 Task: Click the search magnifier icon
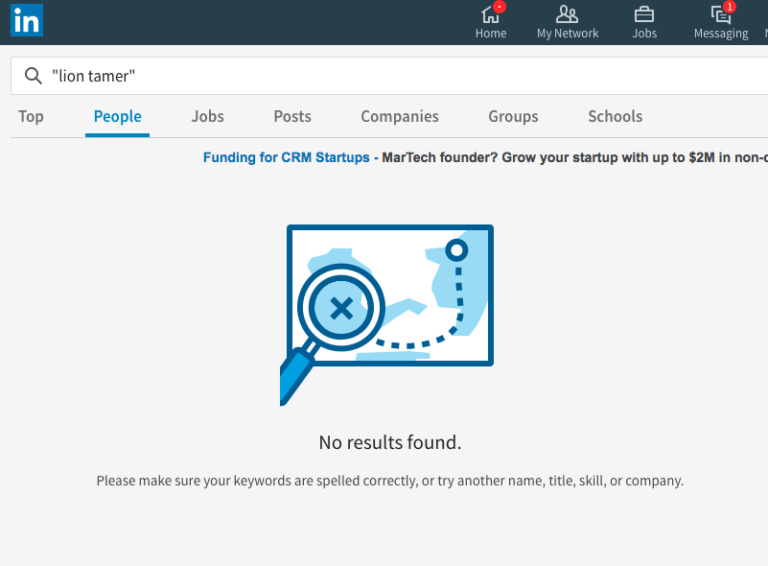33,76
